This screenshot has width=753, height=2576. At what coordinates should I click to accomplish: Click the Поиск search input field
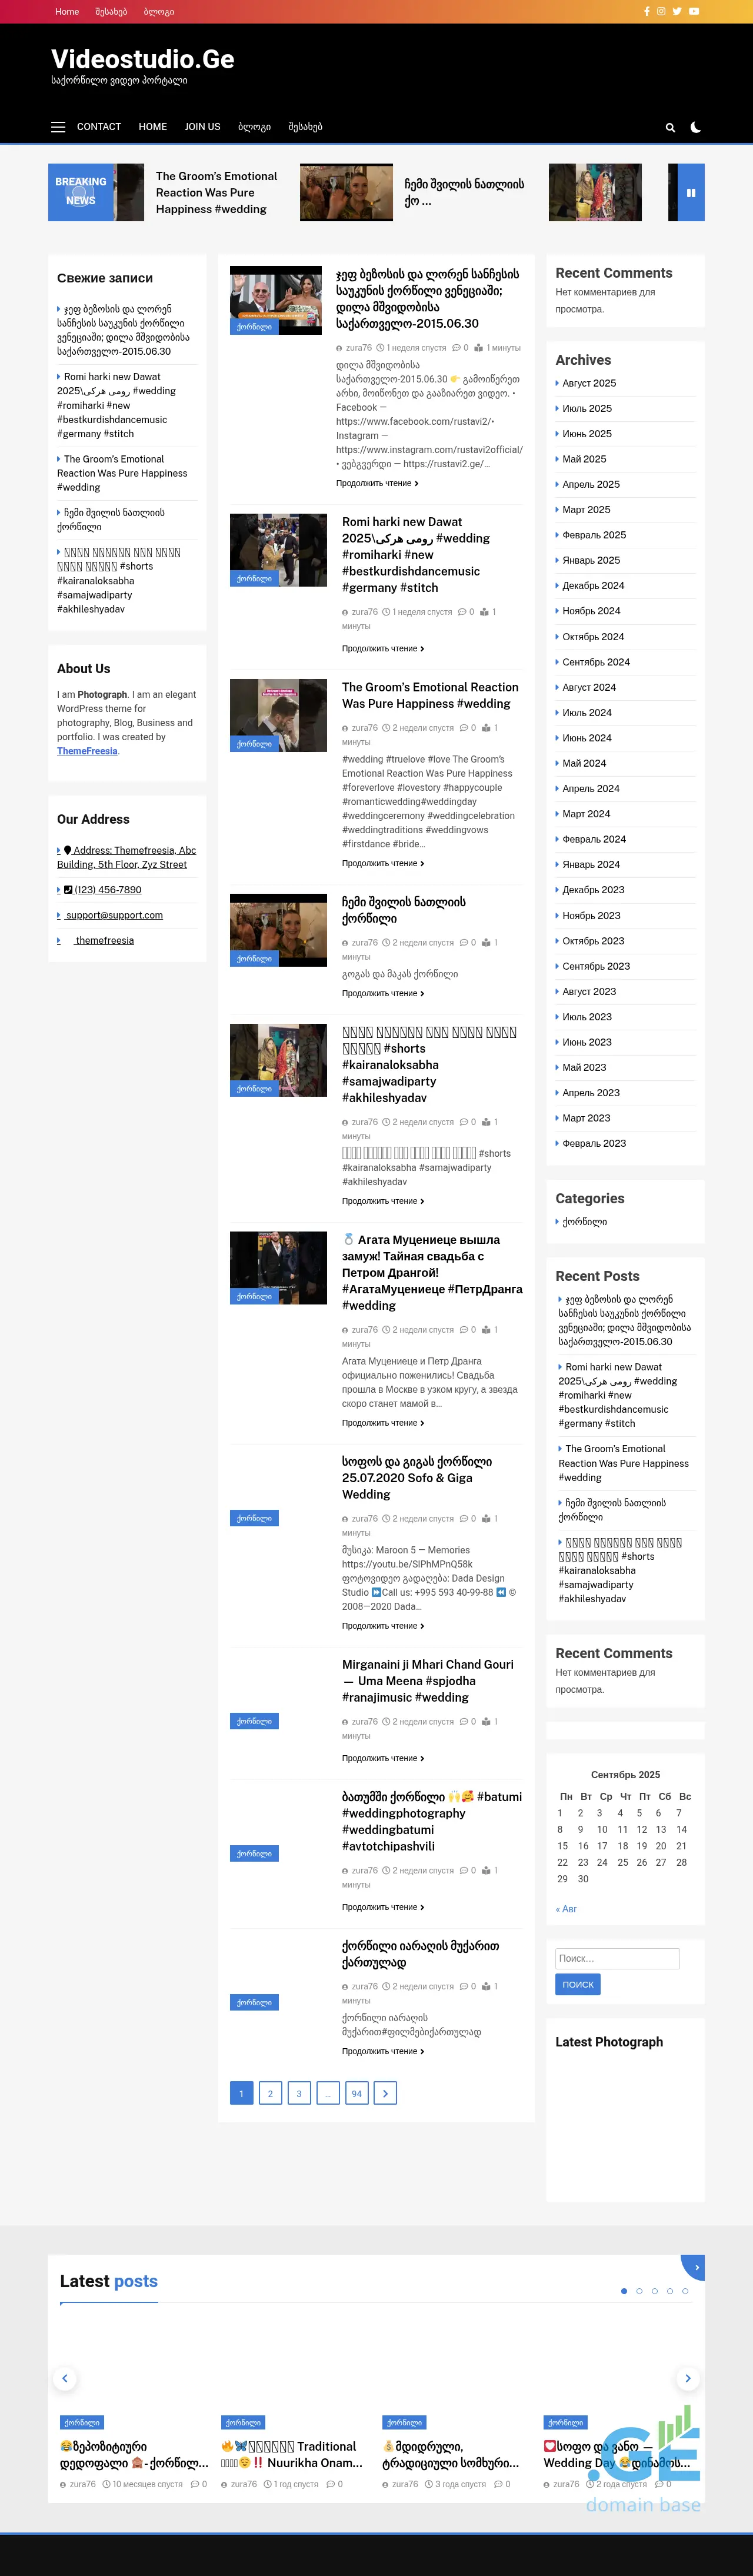(617, 1958)
